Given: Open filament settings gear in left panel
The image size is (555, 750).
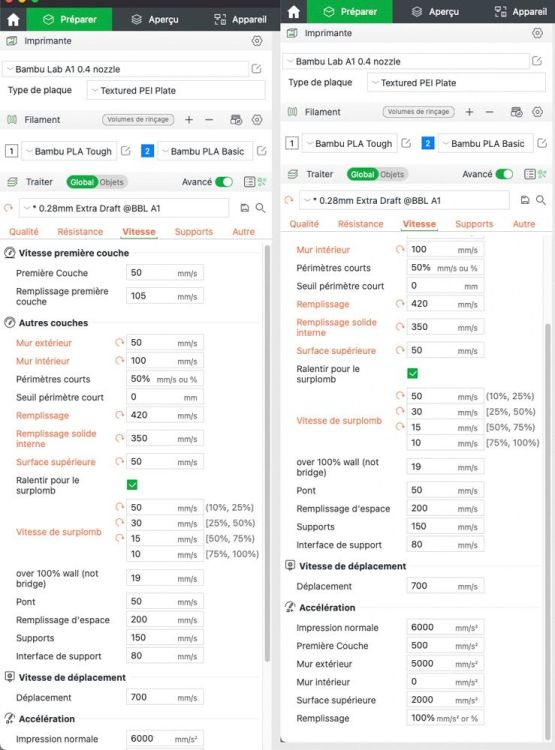Looking at the screenshot, I should click(x=257, y=120).
